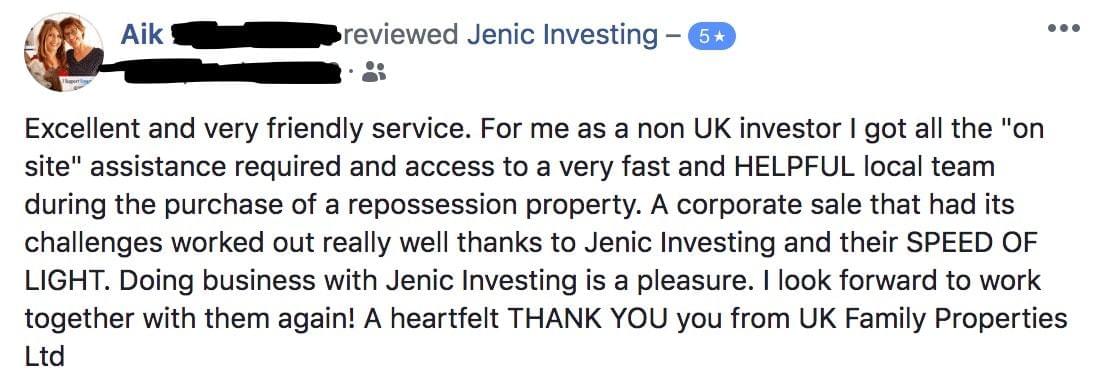Open the reviewer name Aik
1098x380 pixels.
141,34
